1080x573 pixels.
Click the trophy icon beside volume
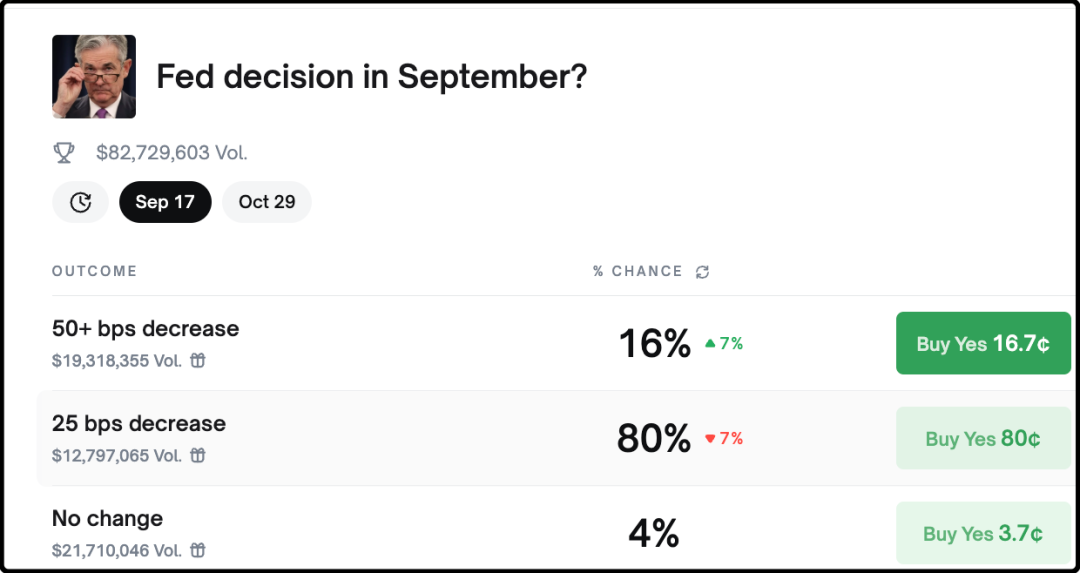click(x=64, y=153)
